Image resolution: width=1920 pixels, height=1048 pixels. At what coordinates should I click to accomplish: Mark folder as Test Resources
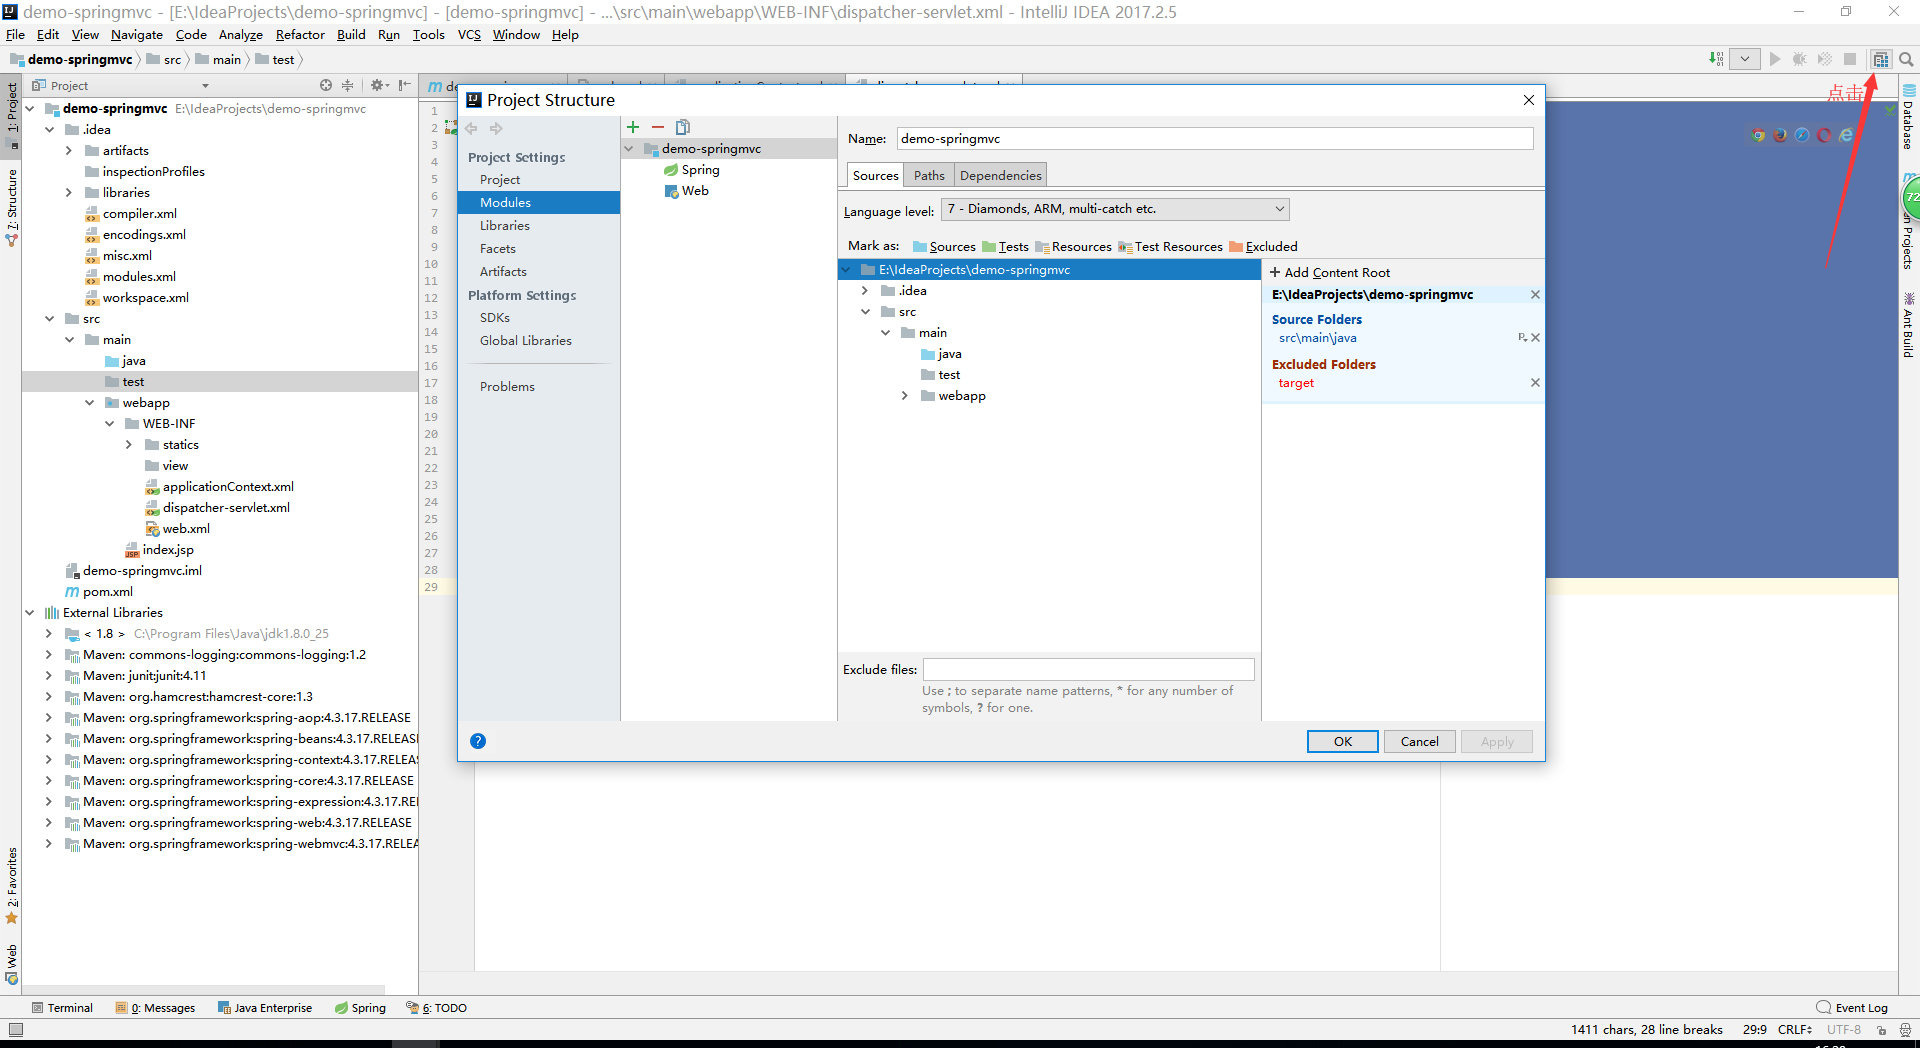(x=1170, y=247)
